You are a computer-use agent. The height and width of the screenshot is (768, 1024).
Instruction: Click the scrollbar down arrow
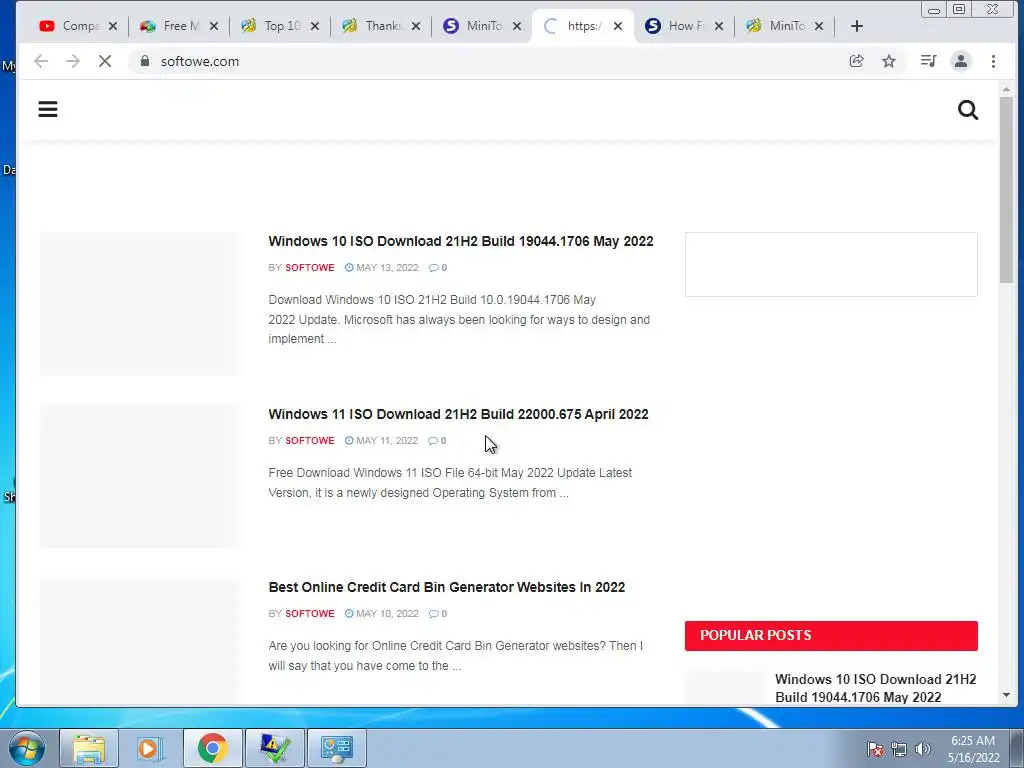tap(1006, 696)
